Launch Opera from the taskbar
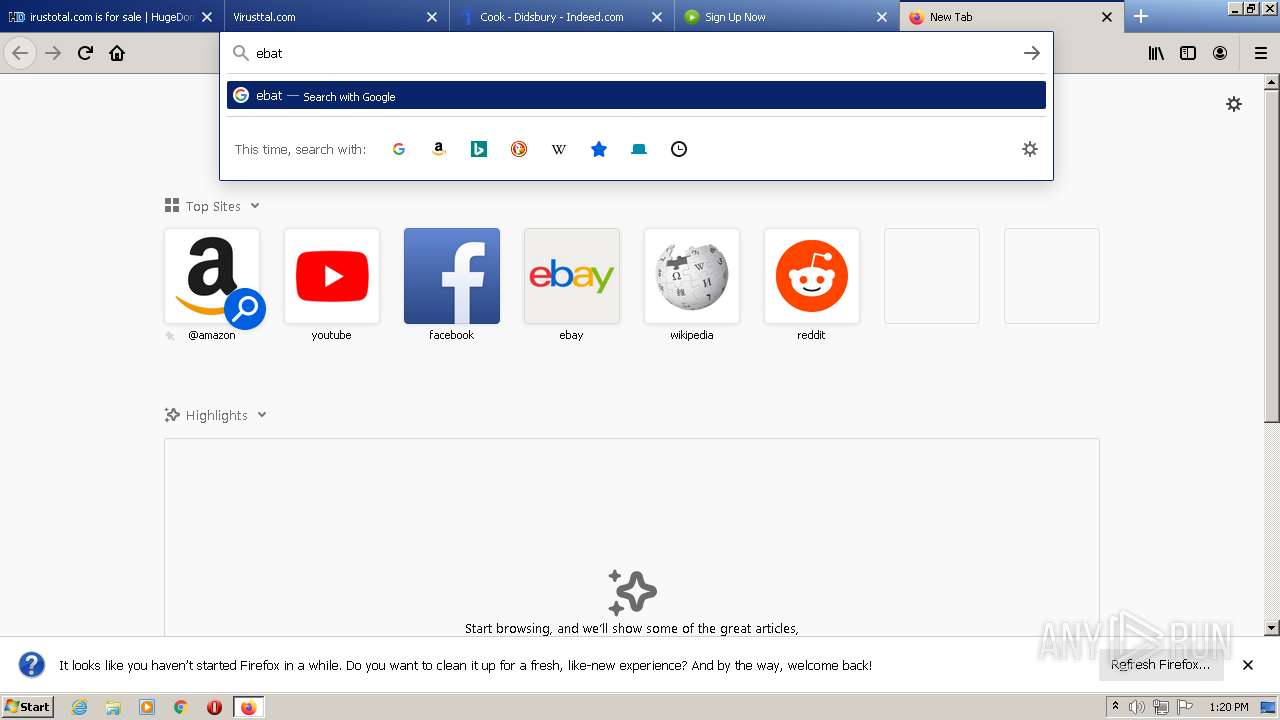1280x720 pixels. pyautogui.click(x=214, y=707)
